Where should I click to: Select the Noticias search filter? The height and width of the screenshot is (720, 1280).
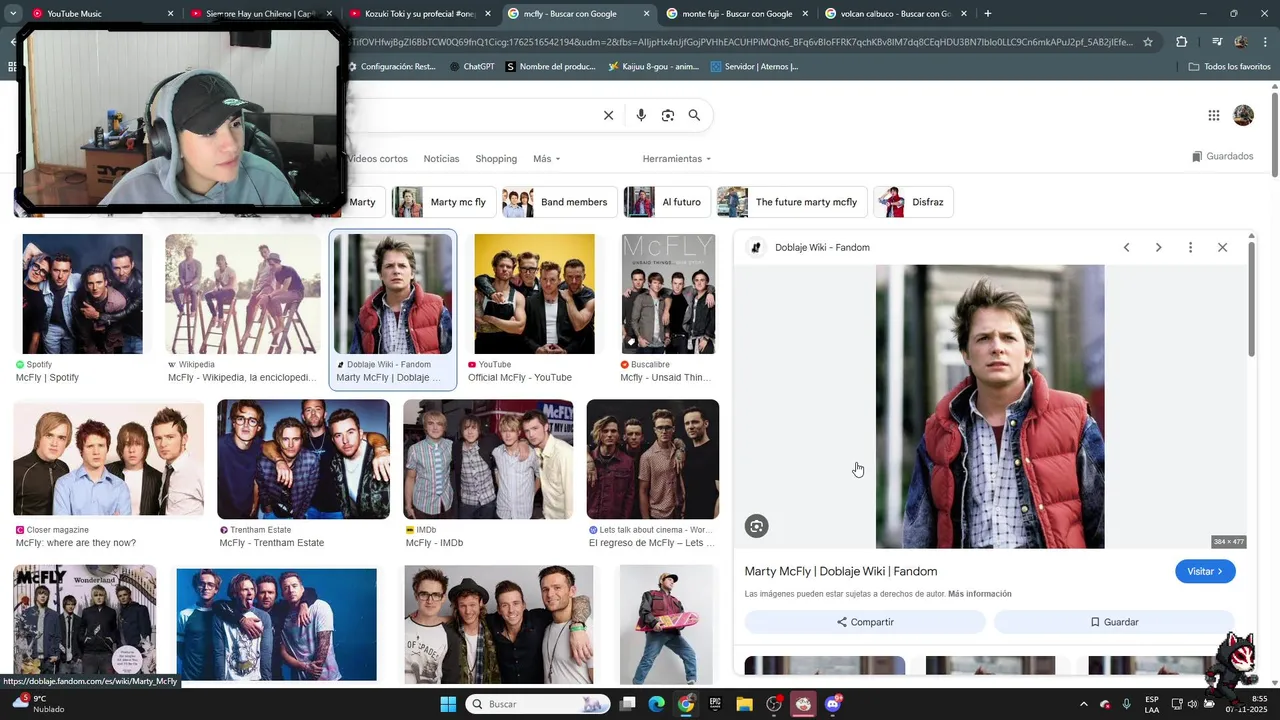point(441,159)
